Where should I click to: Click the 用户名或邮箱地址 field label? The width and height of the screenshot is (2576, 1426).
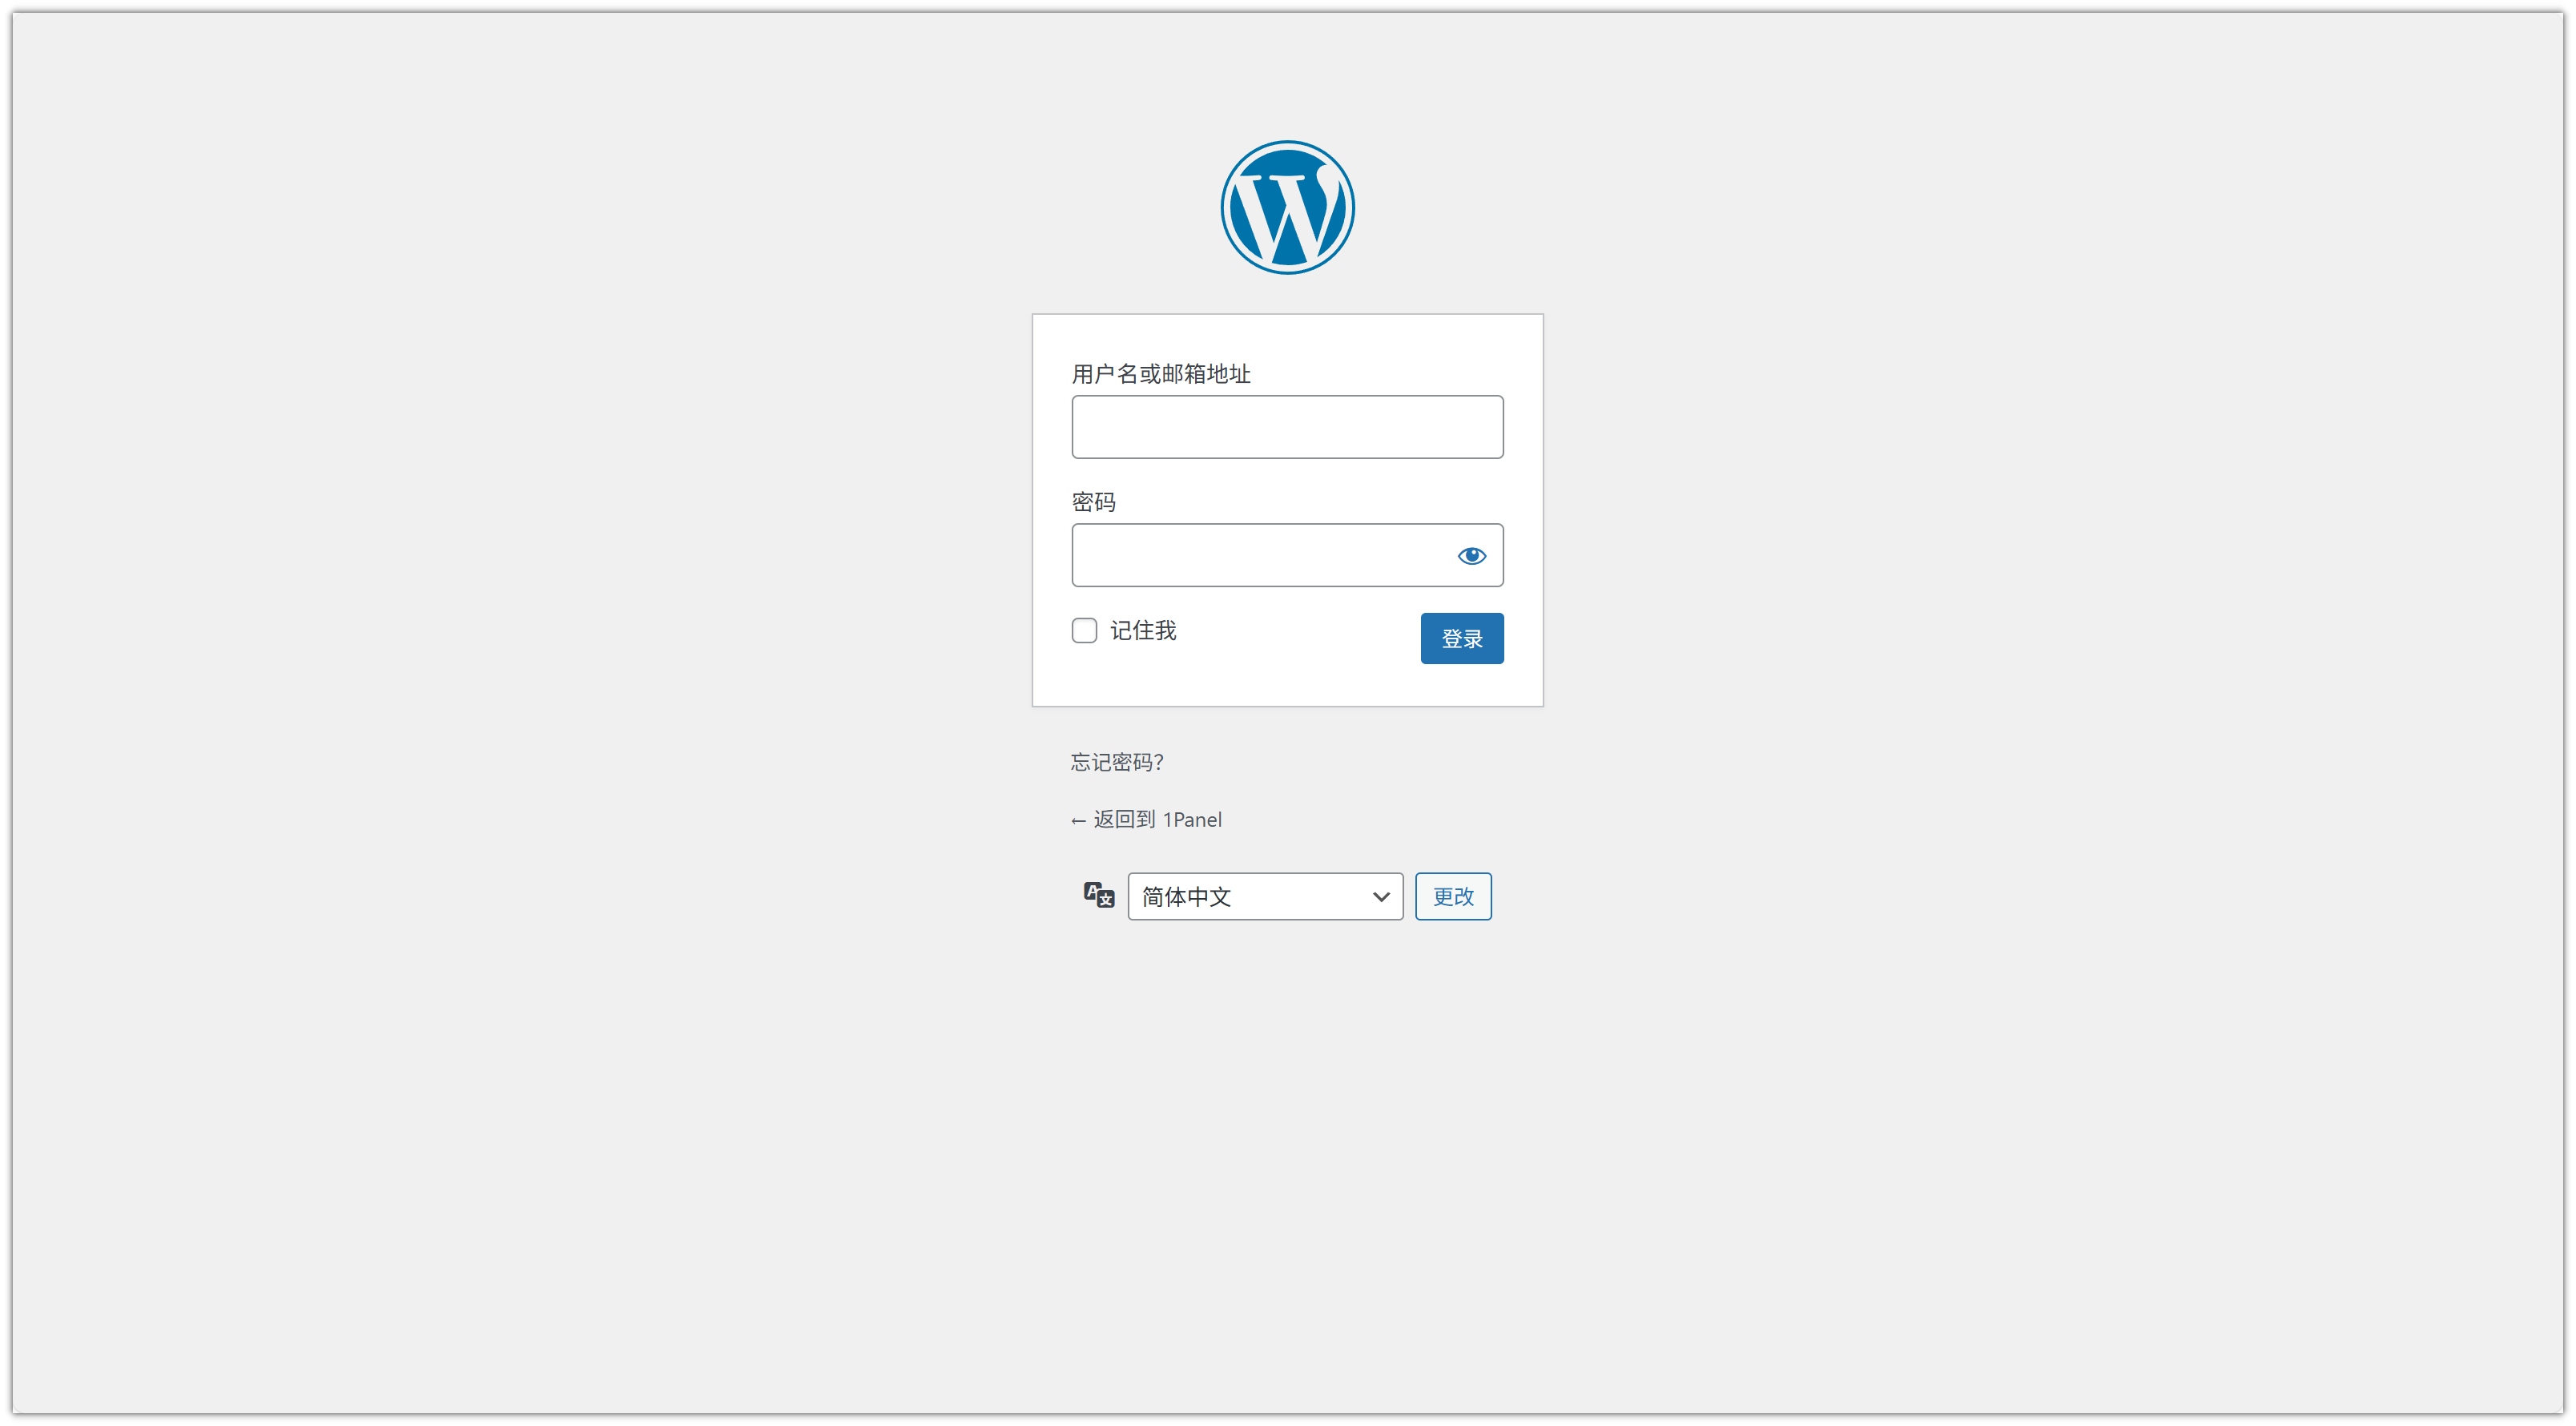pos(1161,374)
